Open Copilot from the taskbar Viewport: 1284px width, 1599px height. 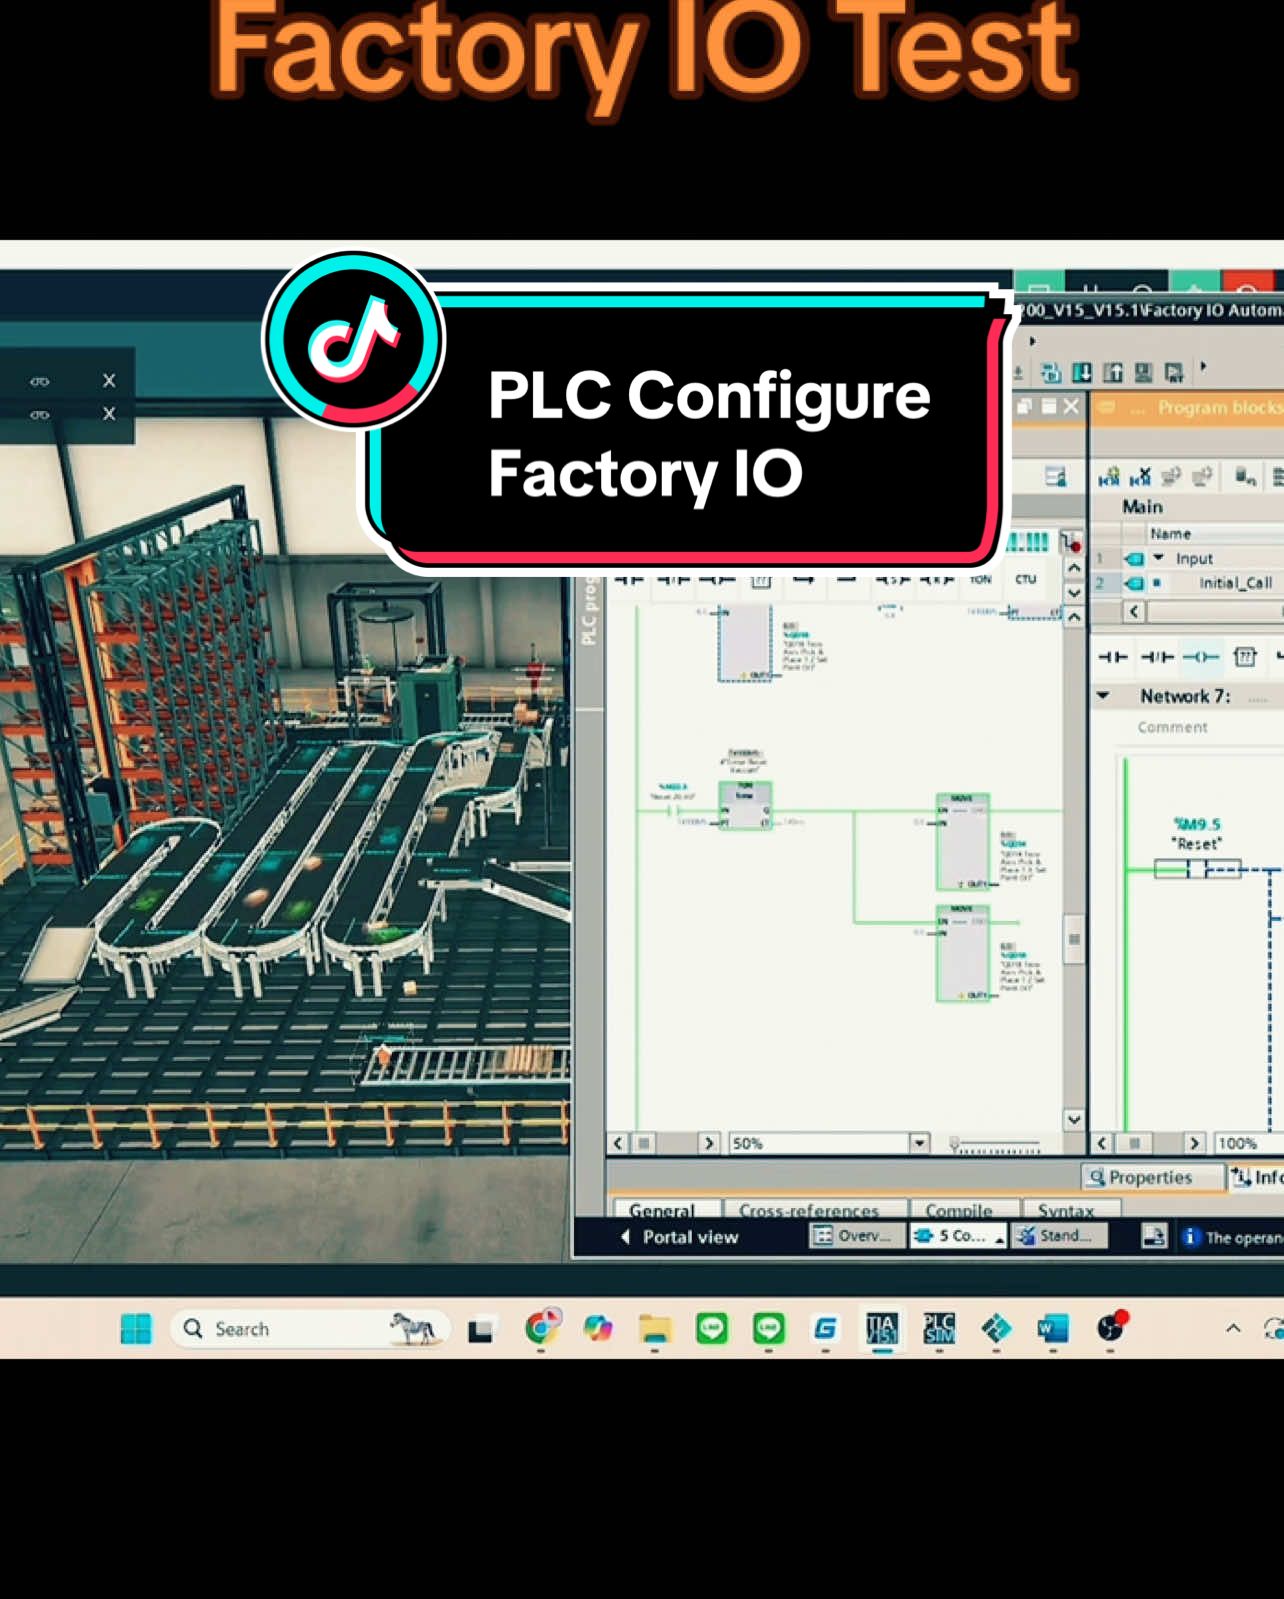click(598, 1328)
